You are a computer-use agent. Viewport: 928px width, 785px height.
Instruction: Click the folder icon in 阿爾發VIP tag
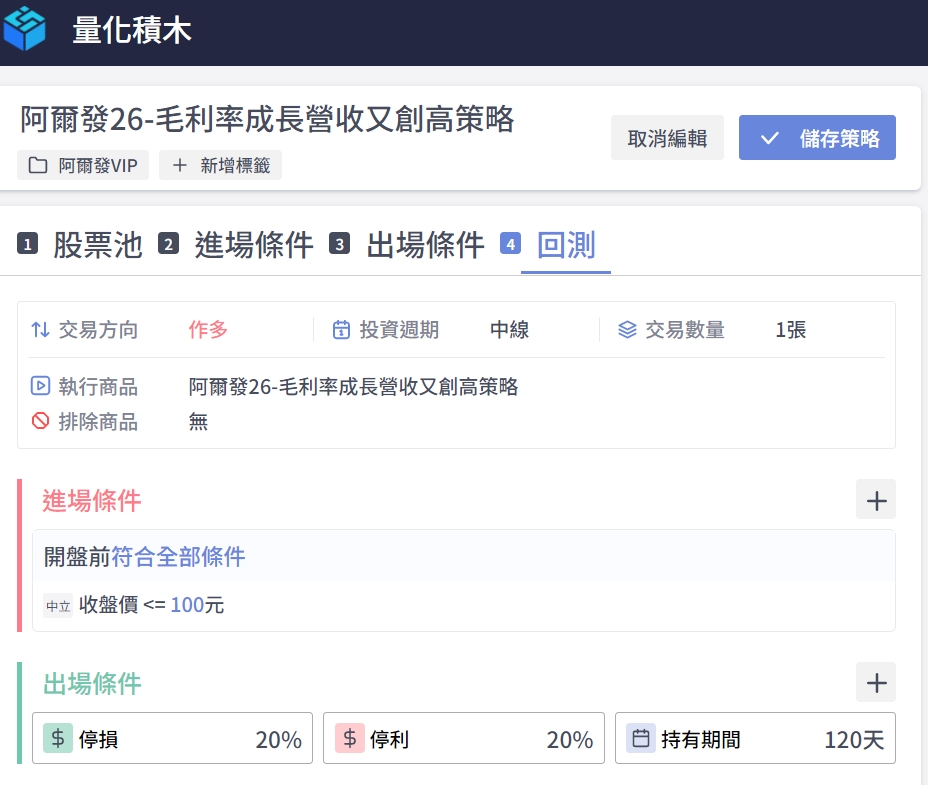[x=38, y=166]
